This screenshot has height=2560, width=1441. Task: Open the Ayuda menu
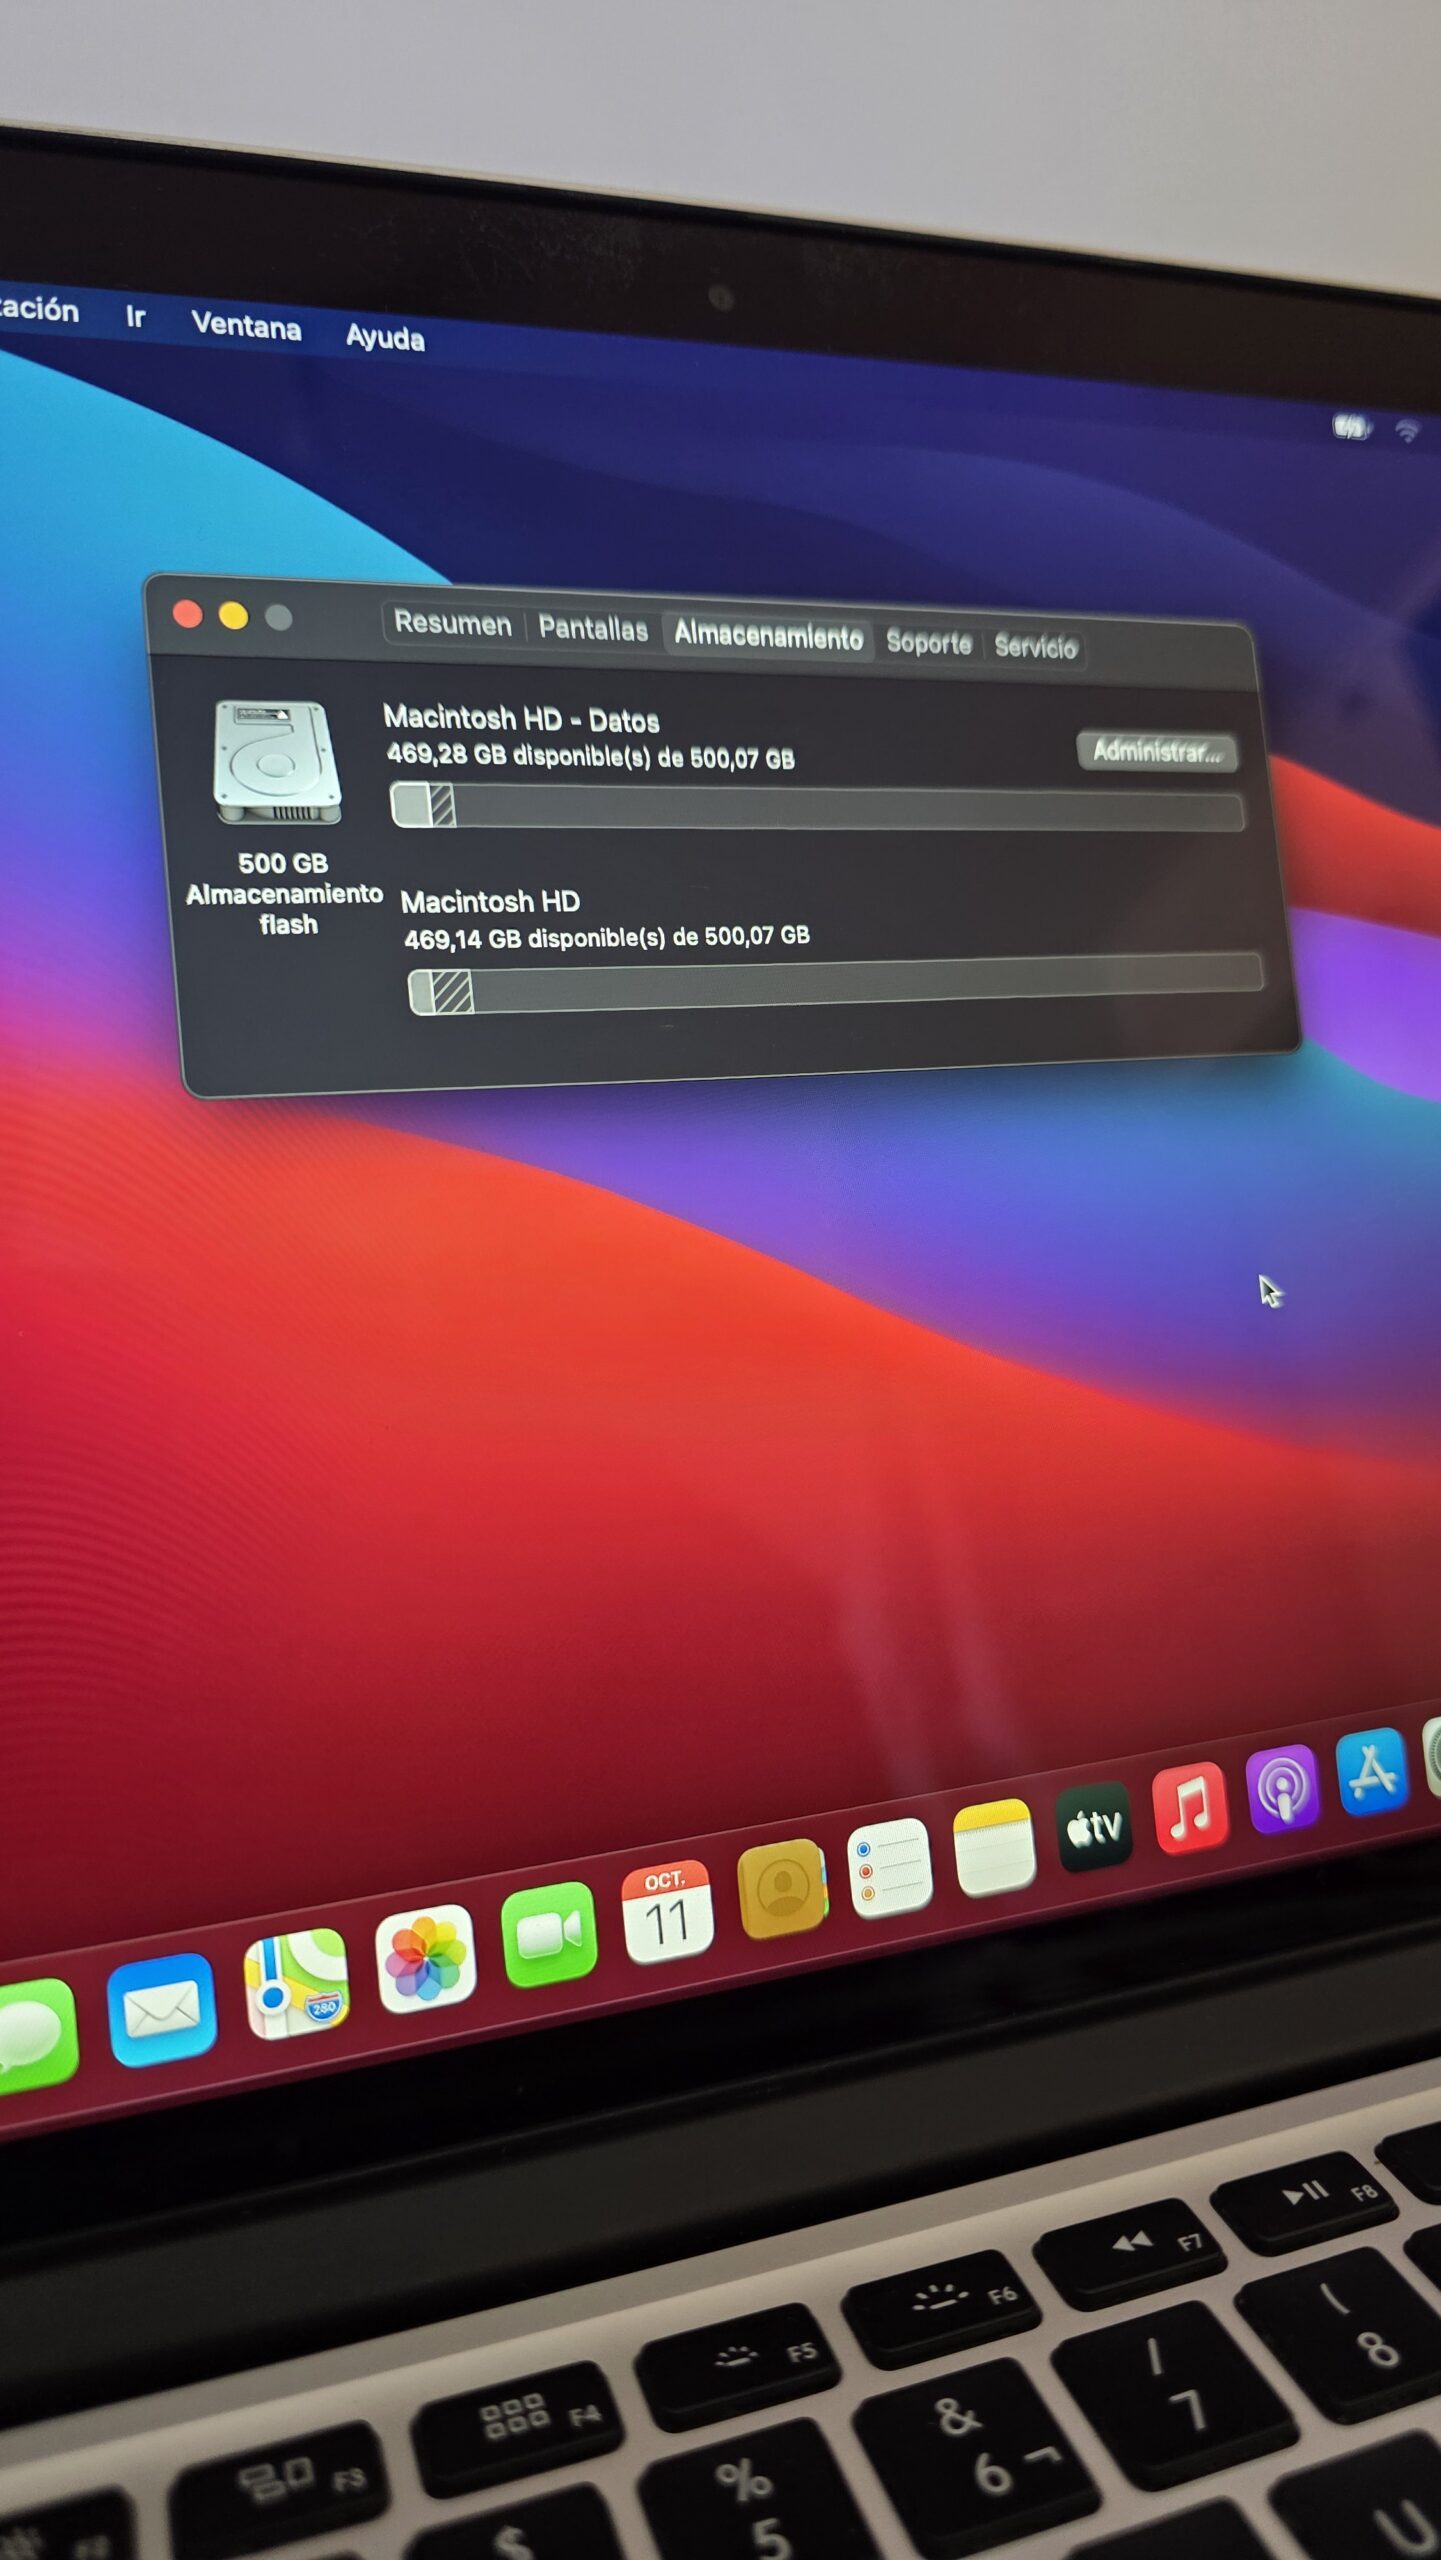[x=385, y=338]
